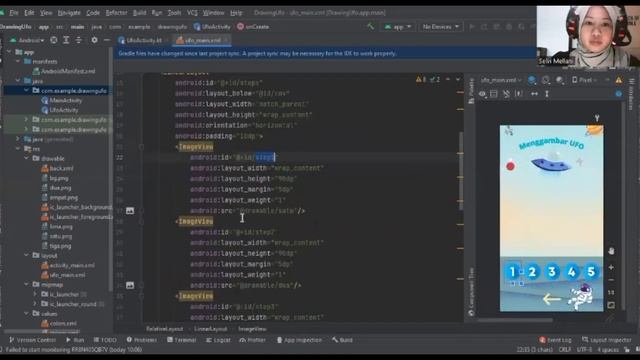This screenshot has height=360, width=640.
Task: Click the back arrow in the layout preview
Action: (551, 299)
